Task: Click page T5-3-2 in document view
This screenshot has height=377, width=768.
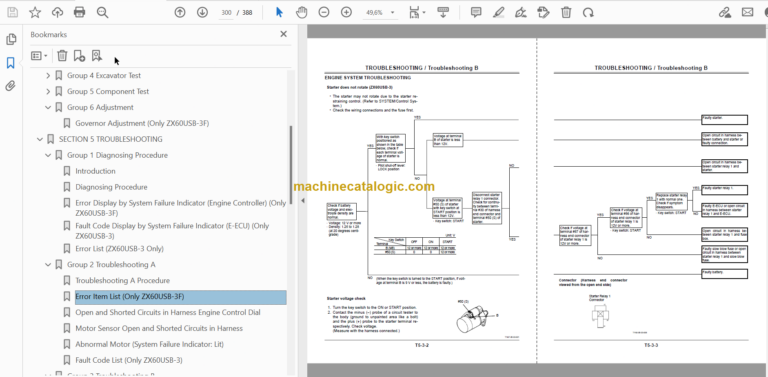Action: [x=422, y=201]
